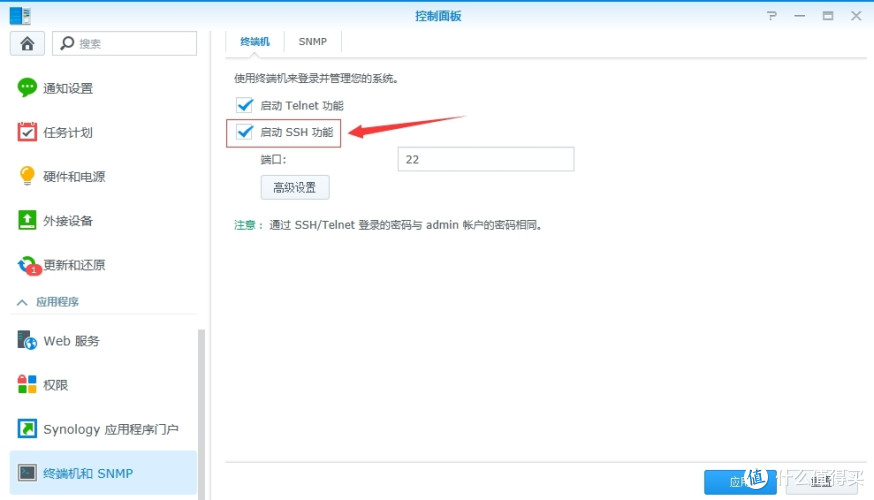Screen dimensions: 874x500
Task: Collapse the applications section chevron
Action: click(22, 302)
